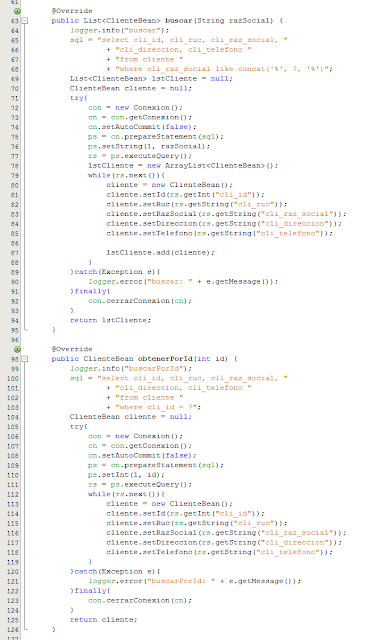The image size is (380, 640).
Task: Click the fold end marker at line 126
Action: pyautogui.click(x=25, y=629)
